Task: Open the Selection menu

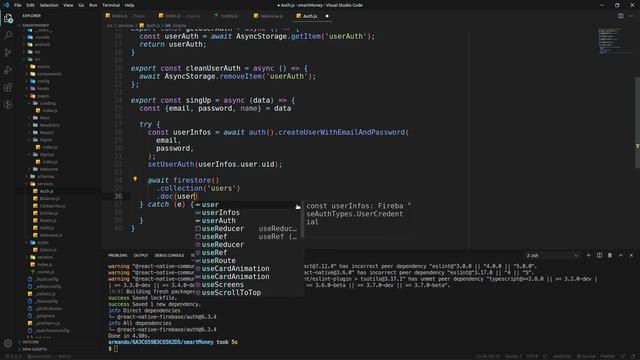Action: click(x=49, y=5)
